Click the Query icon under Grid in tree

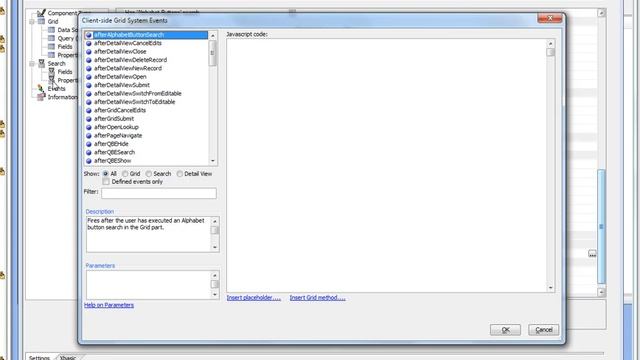click(x=51, y=38)
